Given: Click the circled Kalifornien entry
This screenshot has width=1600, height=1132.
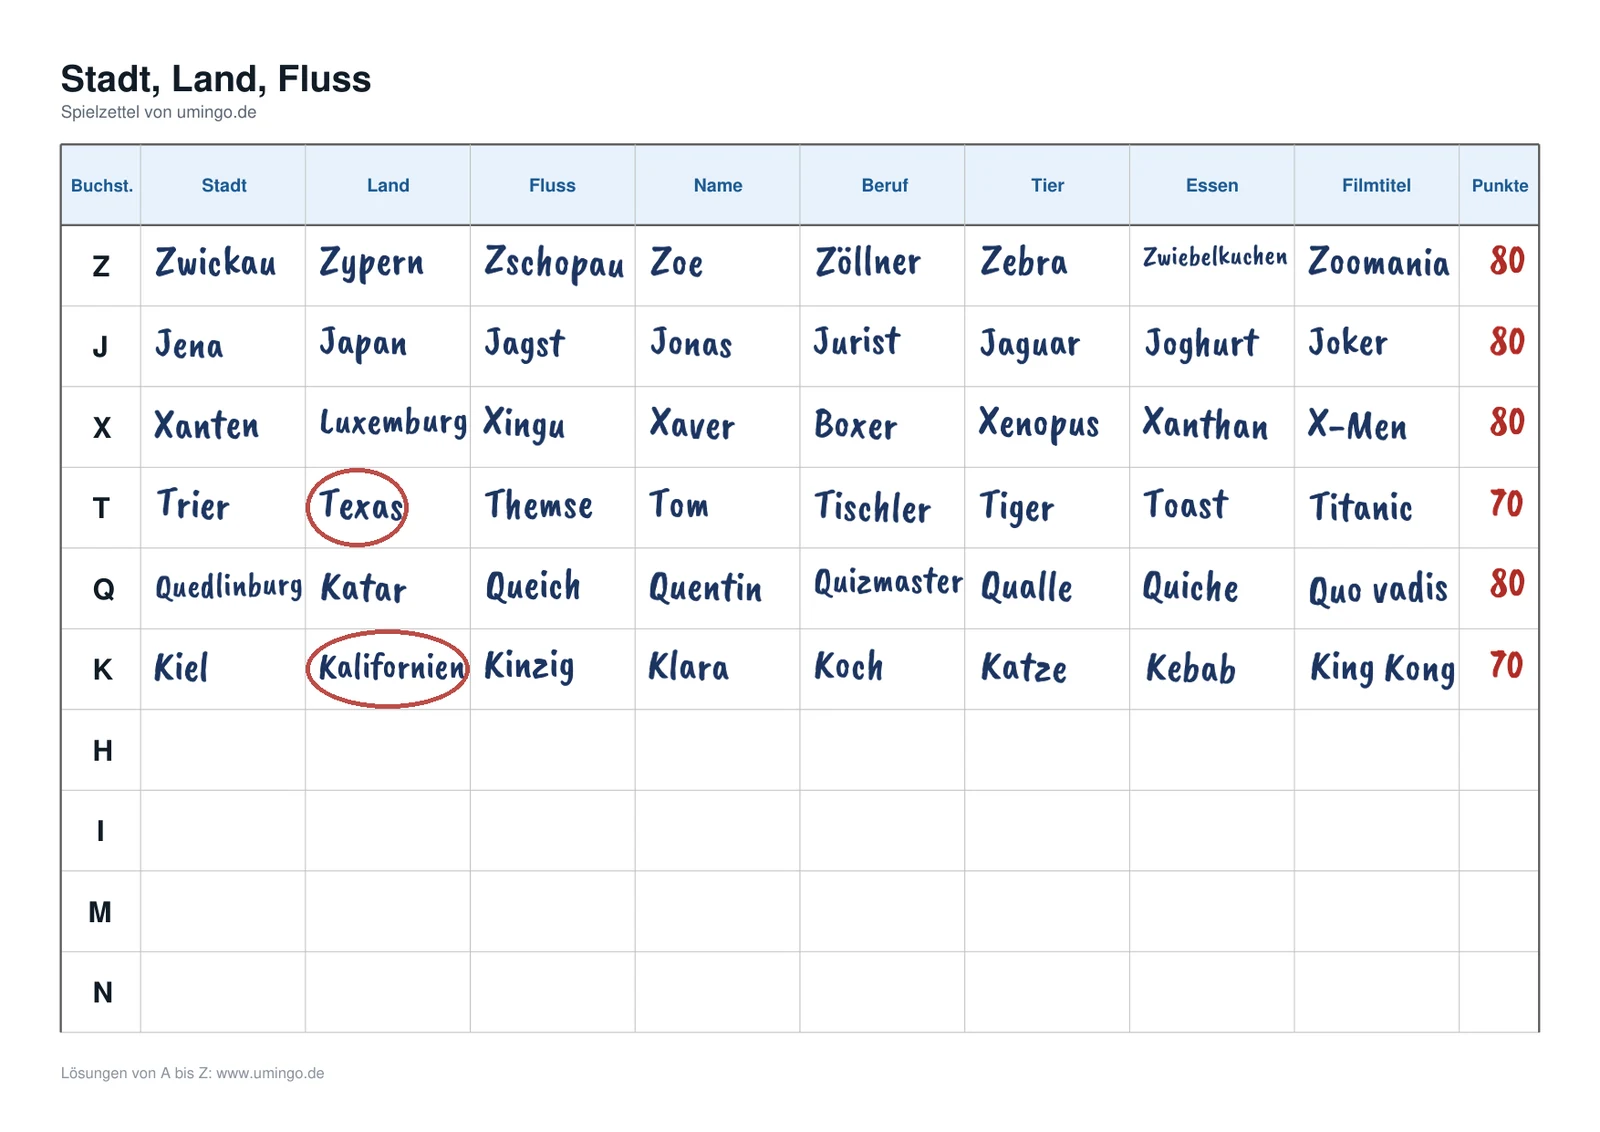Looking at the screenshot, I should tap(388, 668).
